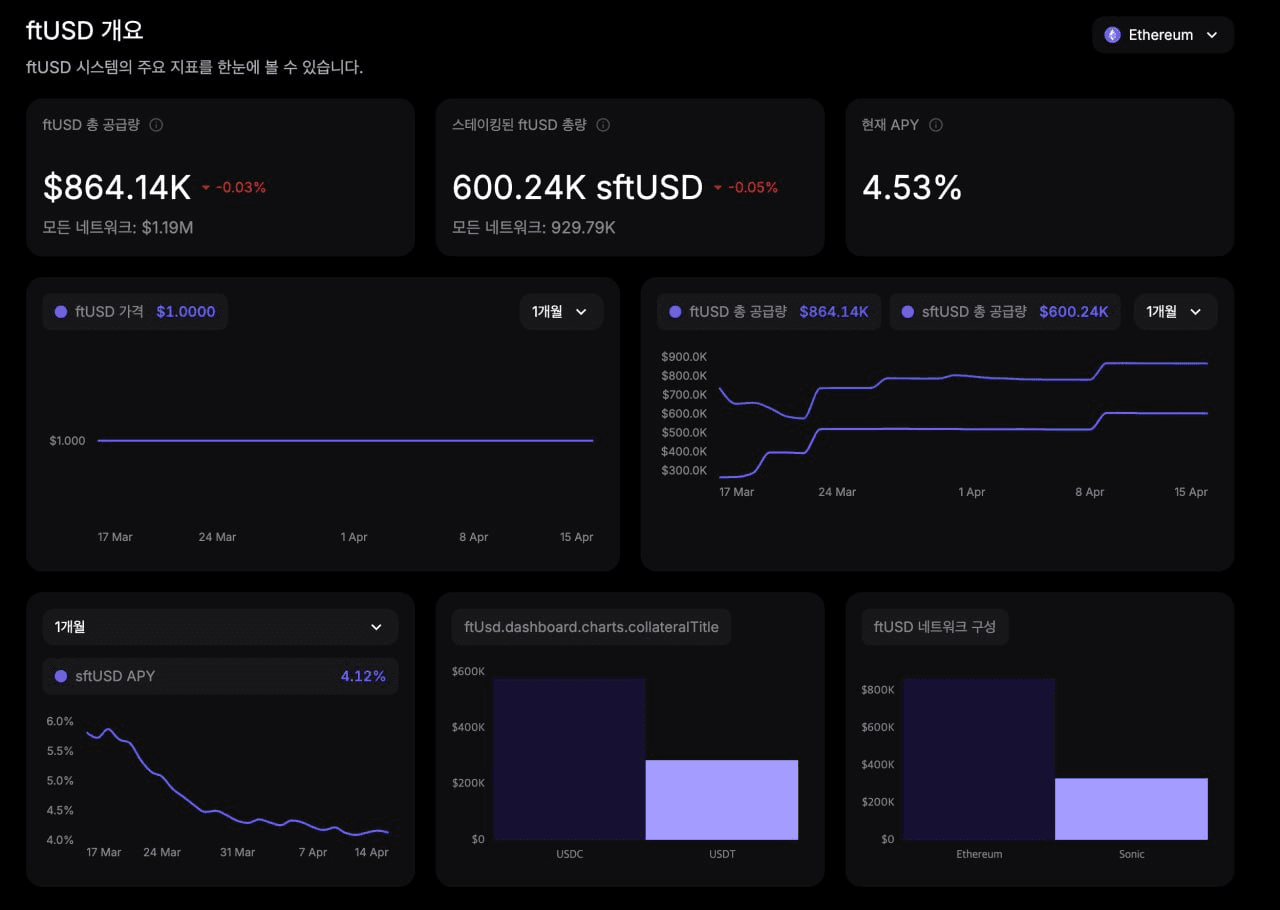Click the ftUSD 네트워크 구성 chart title

point(934,627)
